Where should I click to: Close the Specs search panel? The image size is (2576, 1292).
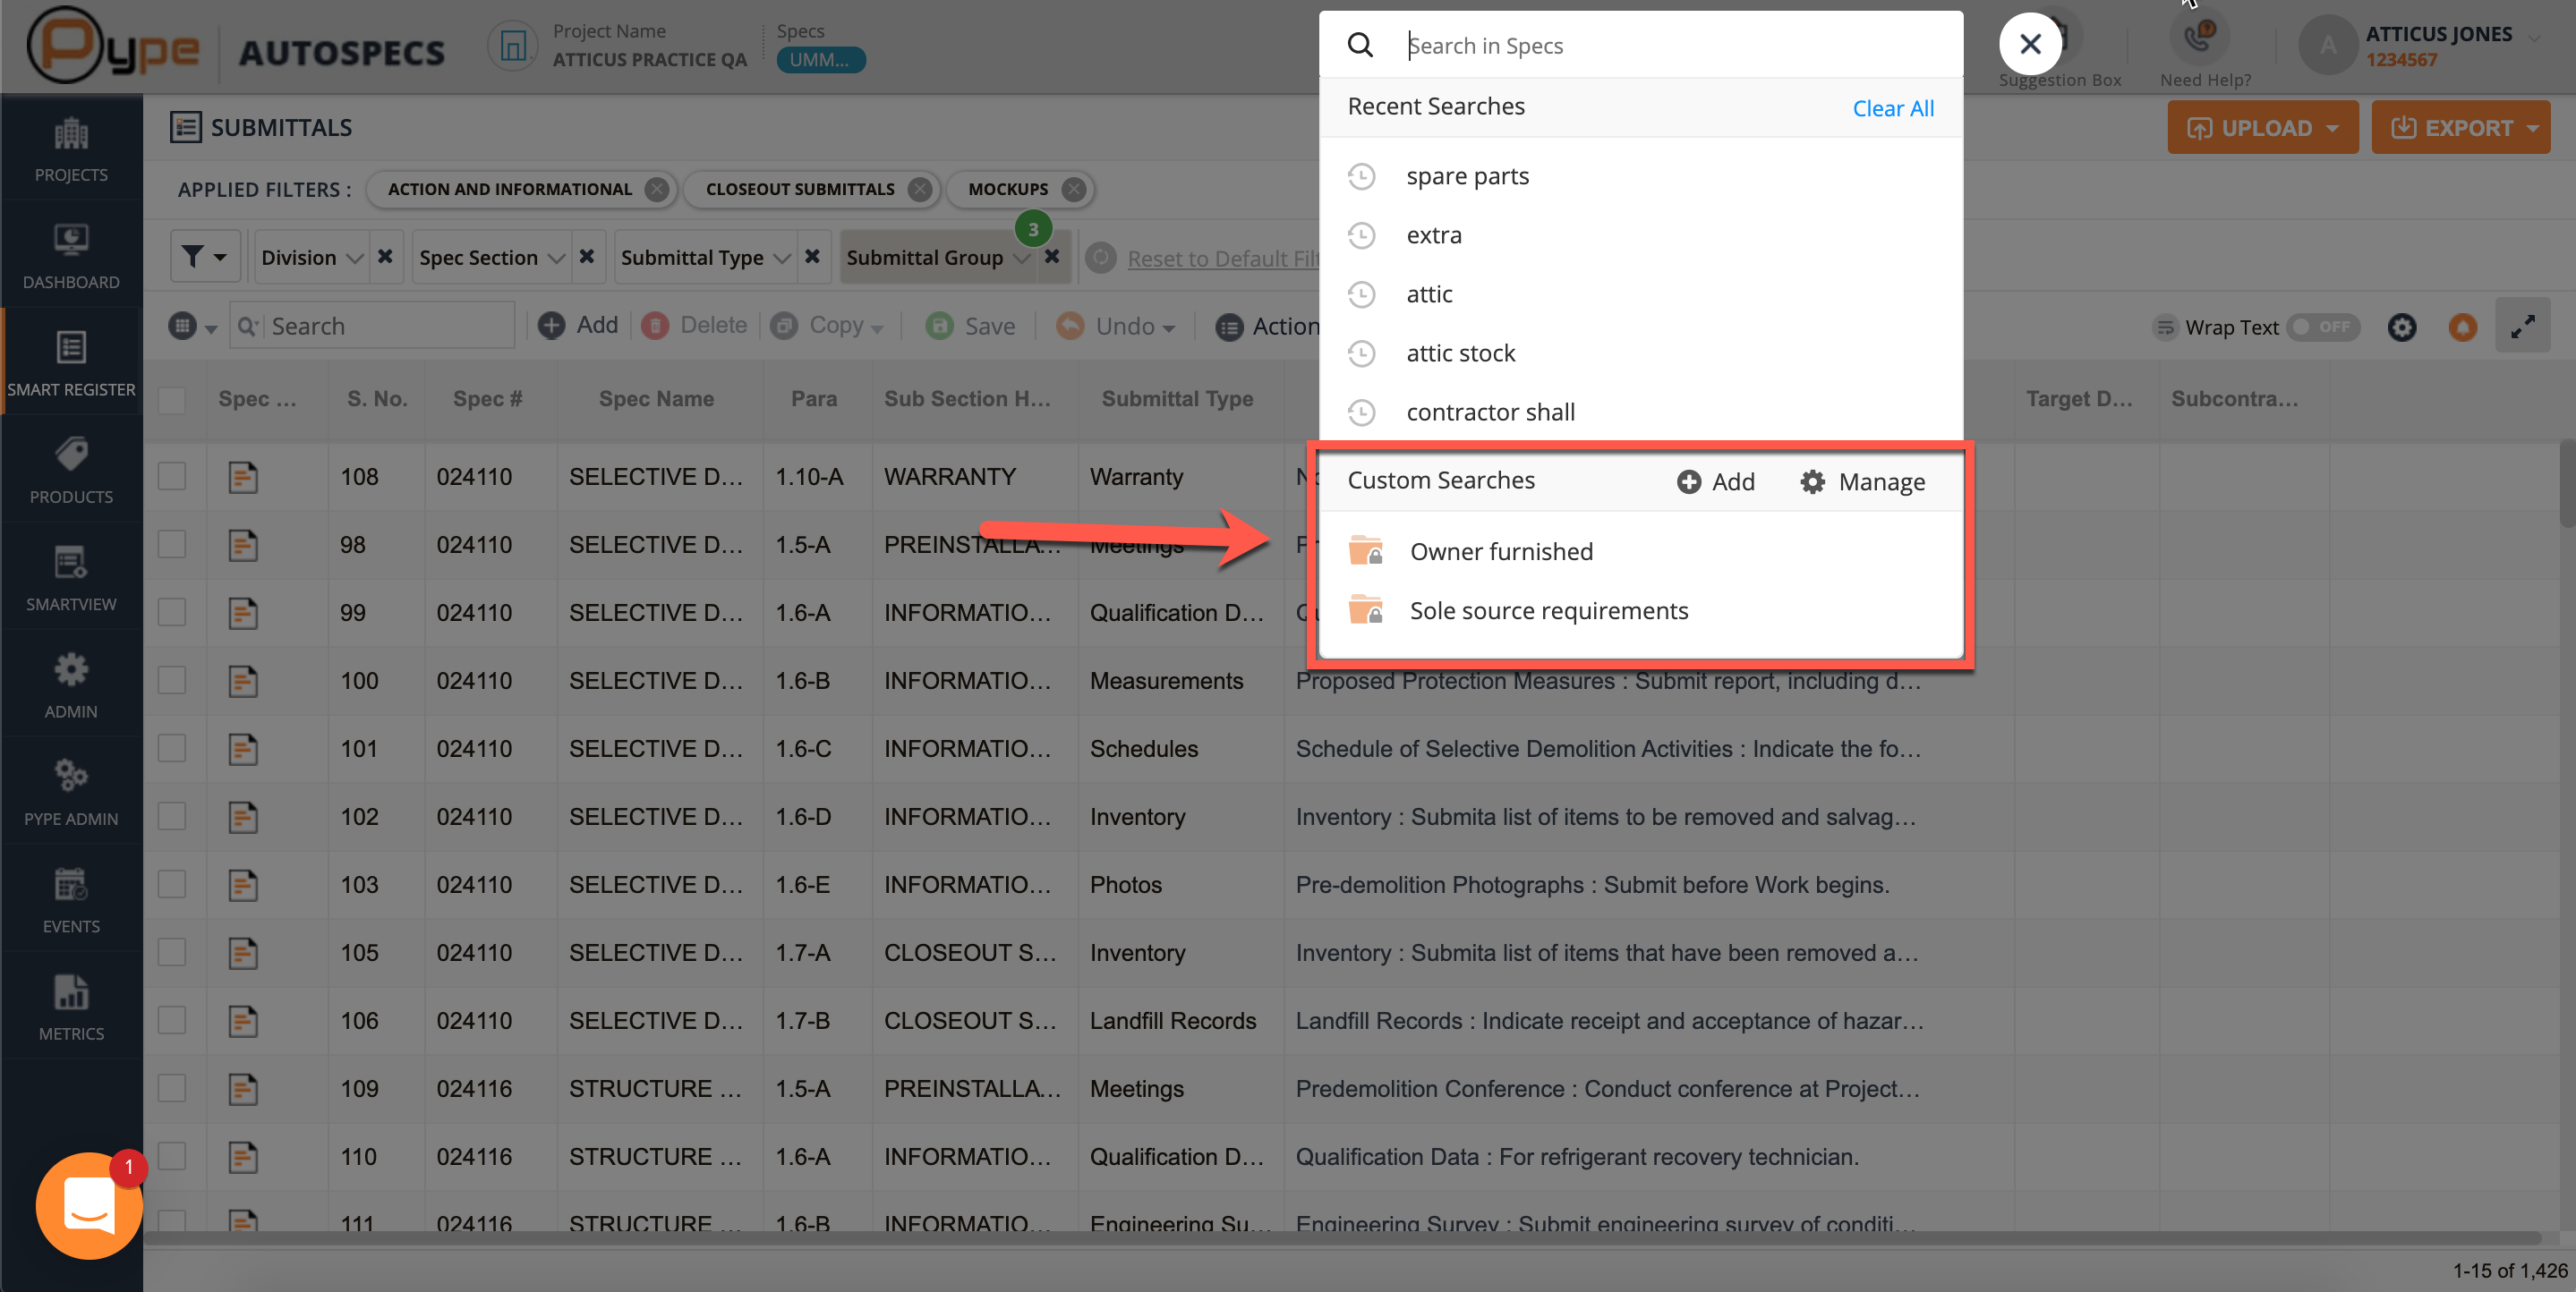click(2029, 45)
